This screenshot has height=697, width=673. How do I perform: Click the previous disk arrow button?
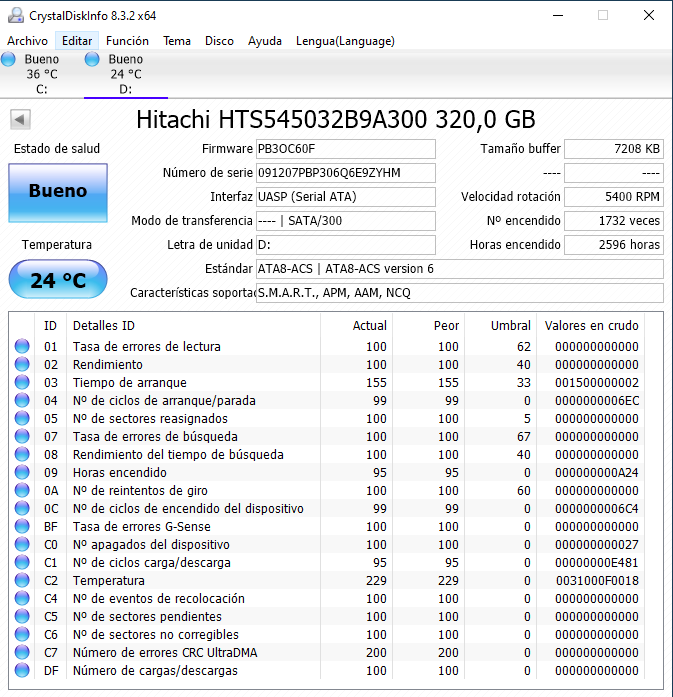click(20, 119)
